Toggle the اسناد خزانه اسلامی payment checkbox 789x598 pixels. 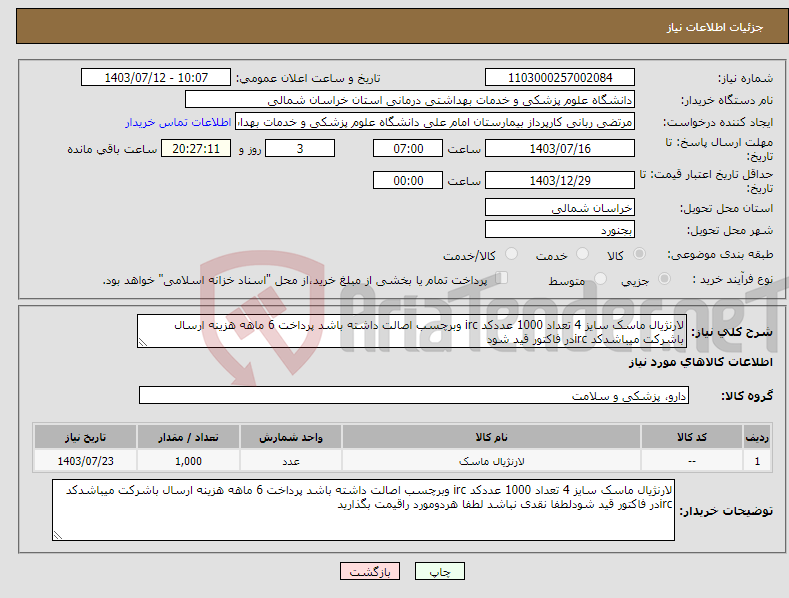click(501, 278)
